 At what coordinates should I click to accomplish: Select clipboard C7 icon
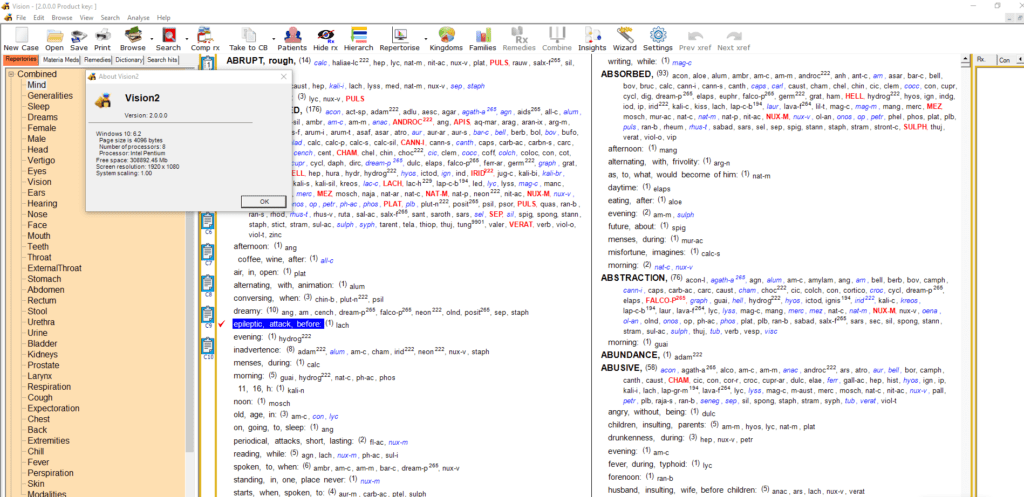point(208,253)
